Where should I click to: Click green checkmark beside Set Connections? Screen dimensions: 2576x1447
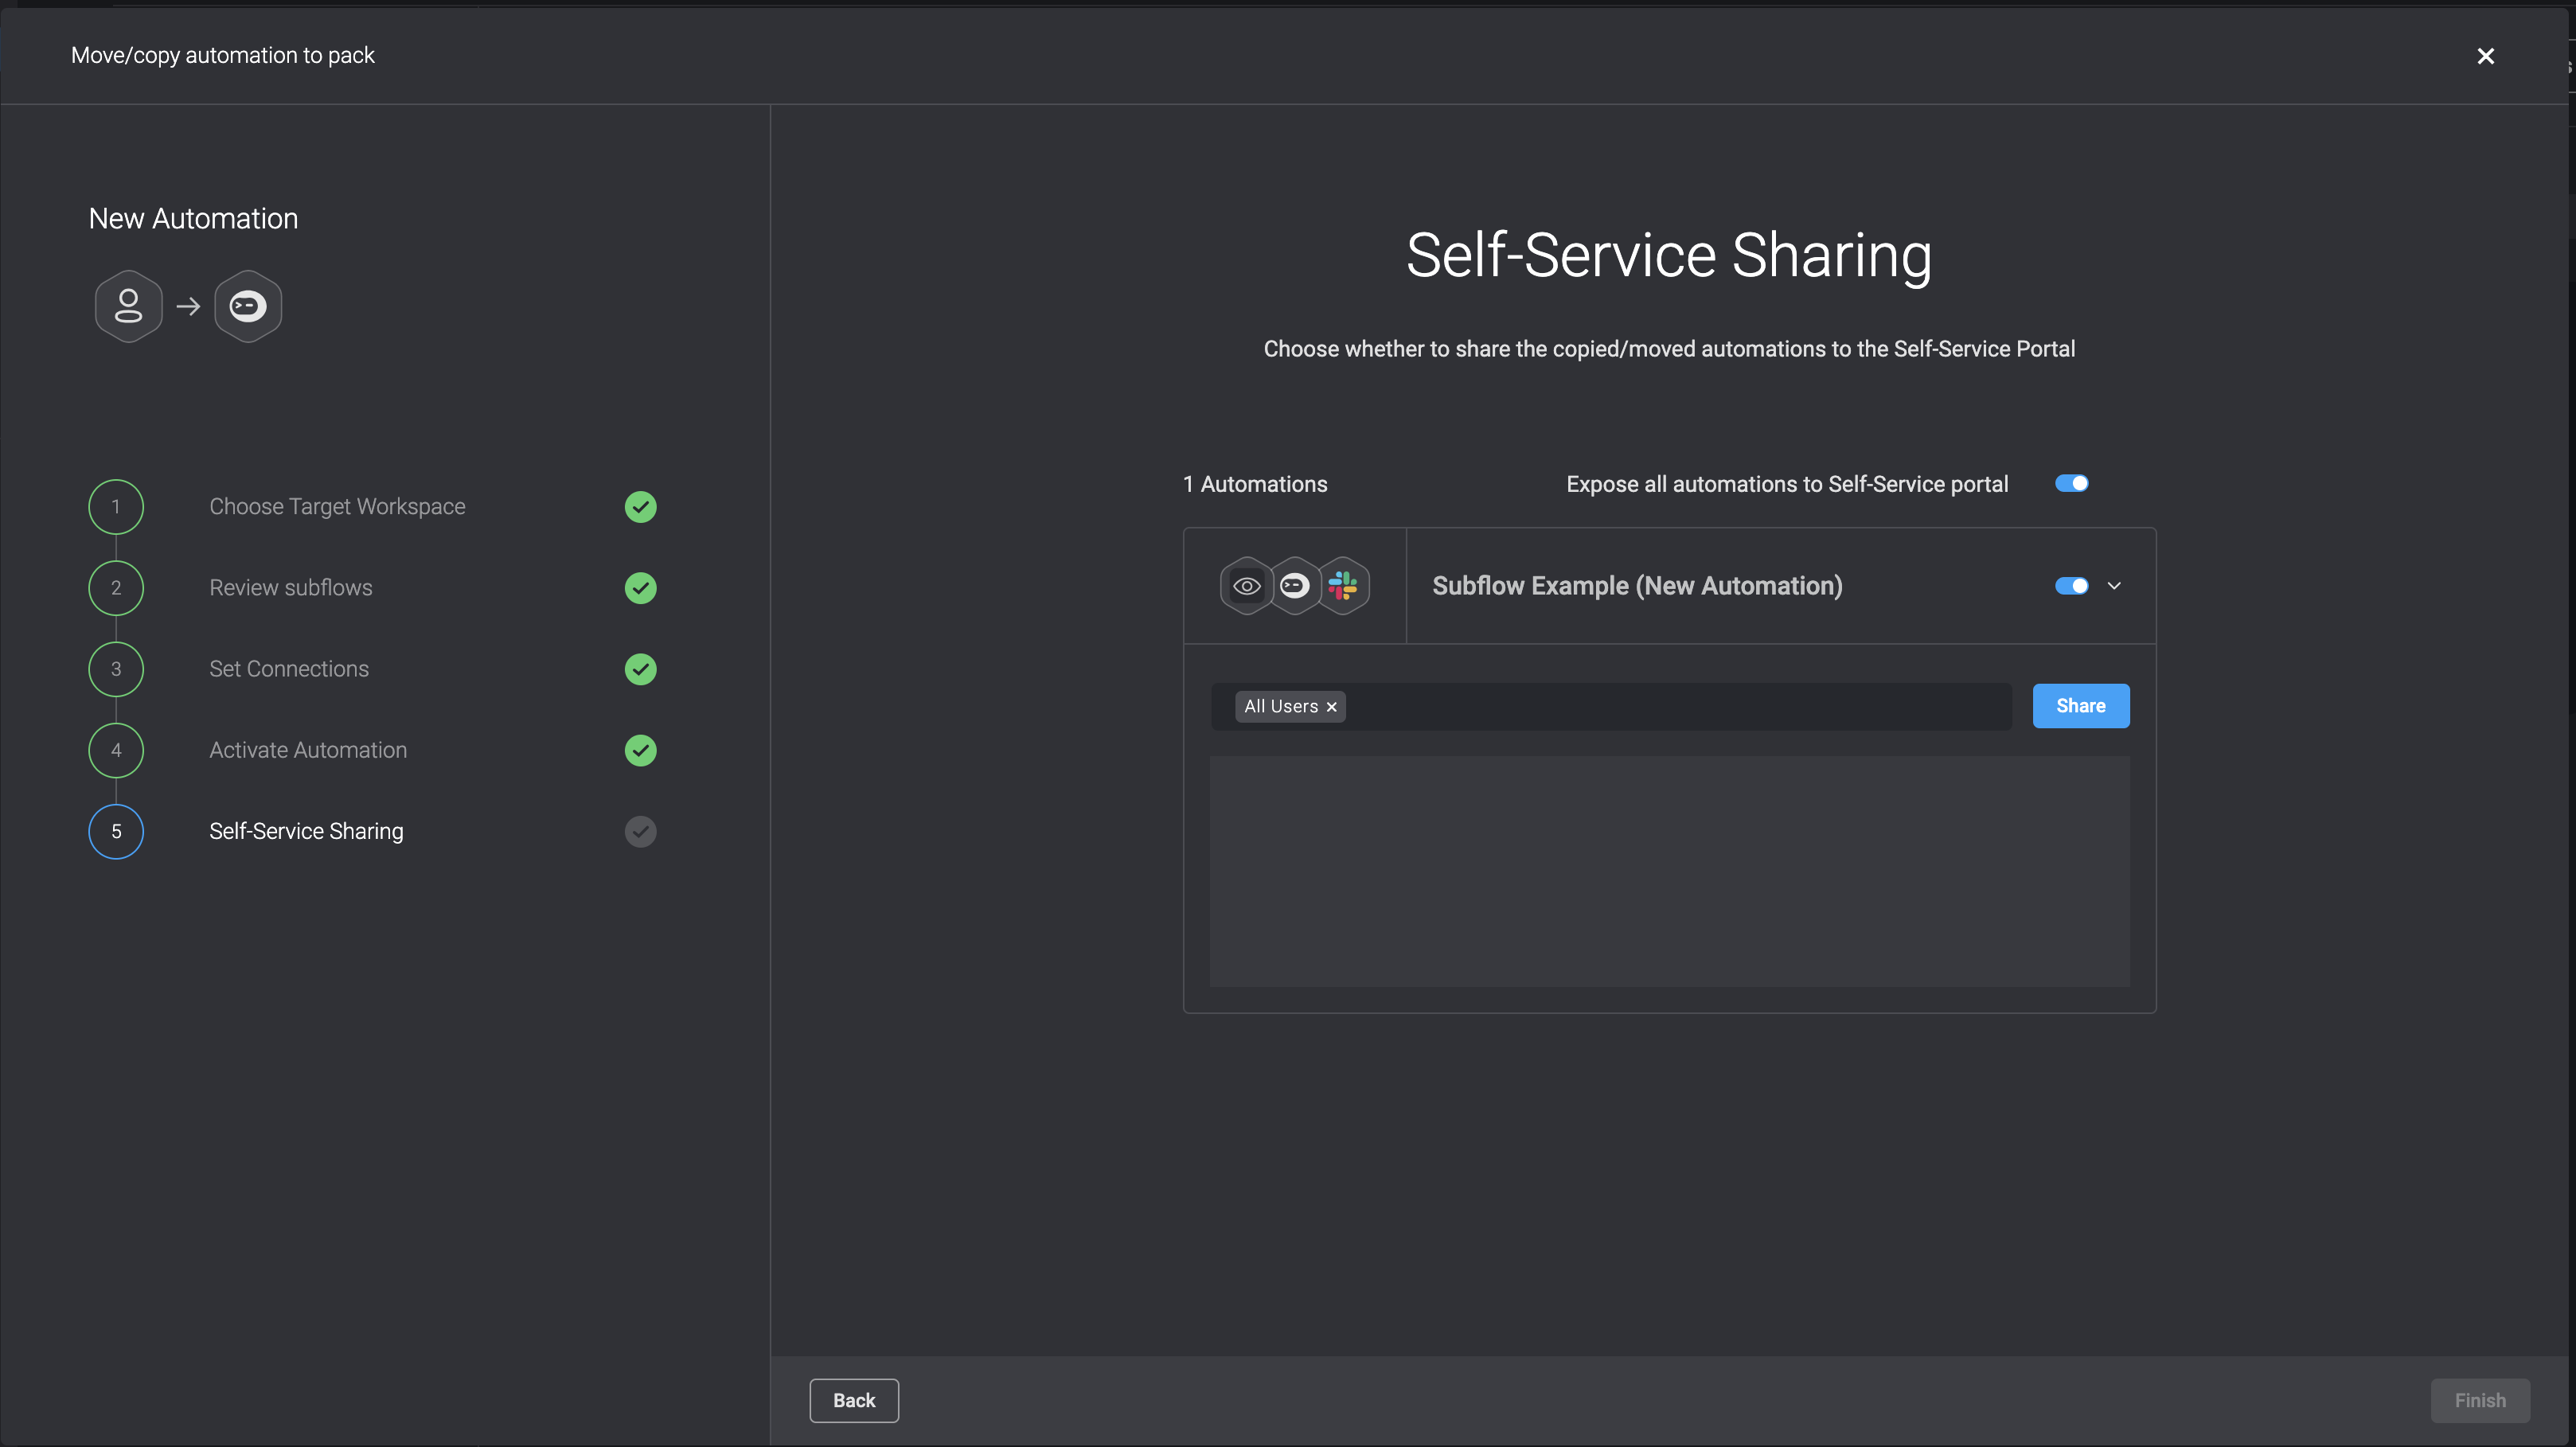tap(640, 669)
